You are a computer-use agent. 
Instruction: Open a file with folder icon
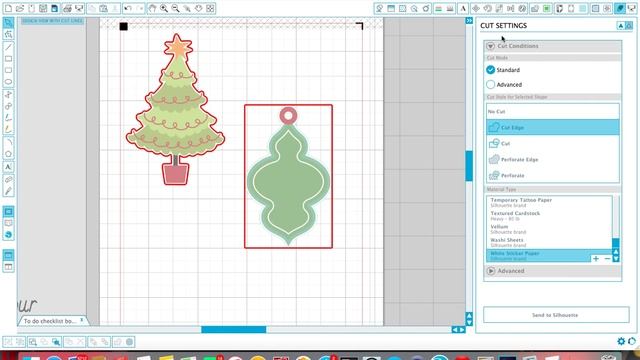20,8
